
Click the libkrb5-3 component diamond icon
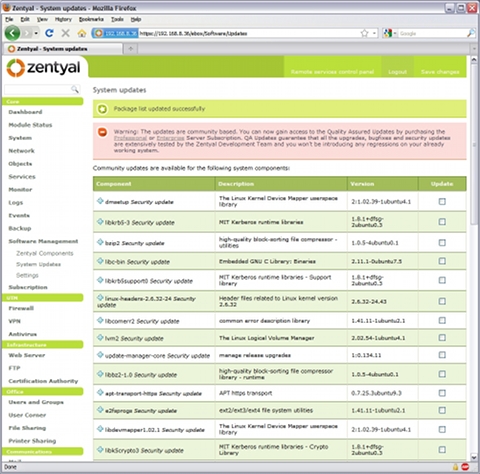click(x=100, y=222)
